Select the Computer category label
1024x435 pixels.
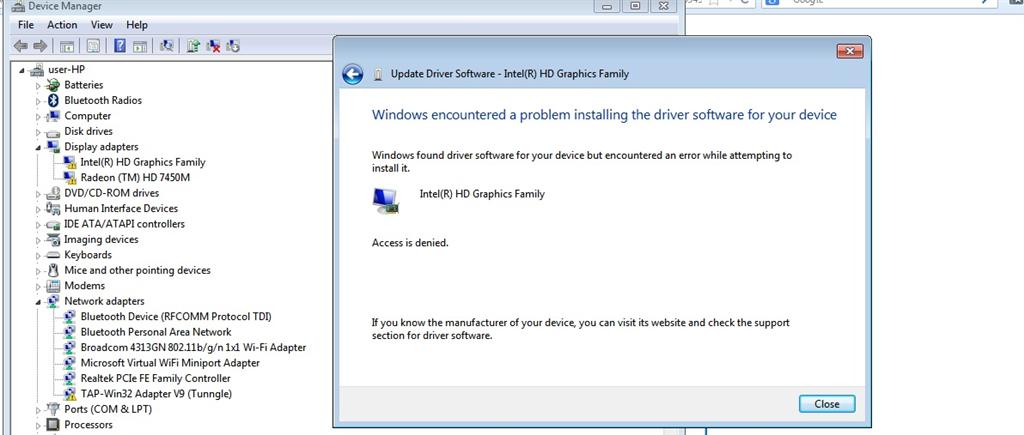point(88,116)
